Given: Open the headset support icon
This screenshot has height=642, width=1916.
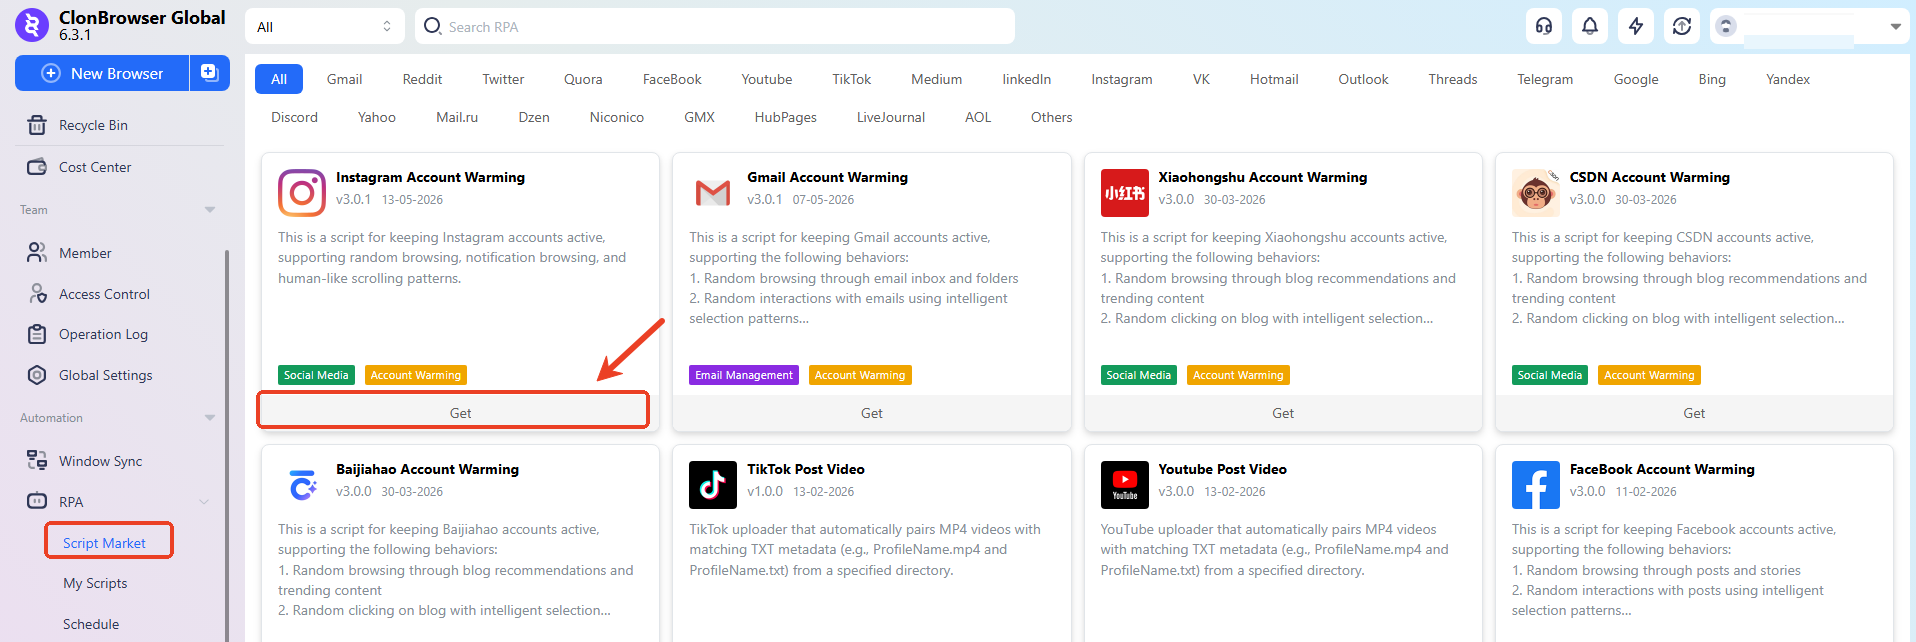Looking at the screenshot, I should pos(1544,26).
